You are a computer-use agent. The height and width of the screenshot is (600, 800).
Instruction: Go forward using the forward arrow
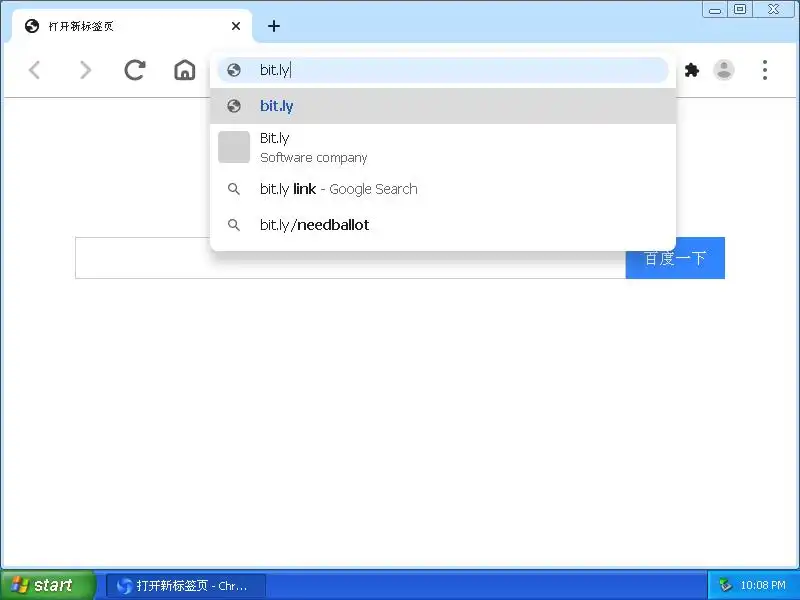pyautogui.click(x=85, y=70)
